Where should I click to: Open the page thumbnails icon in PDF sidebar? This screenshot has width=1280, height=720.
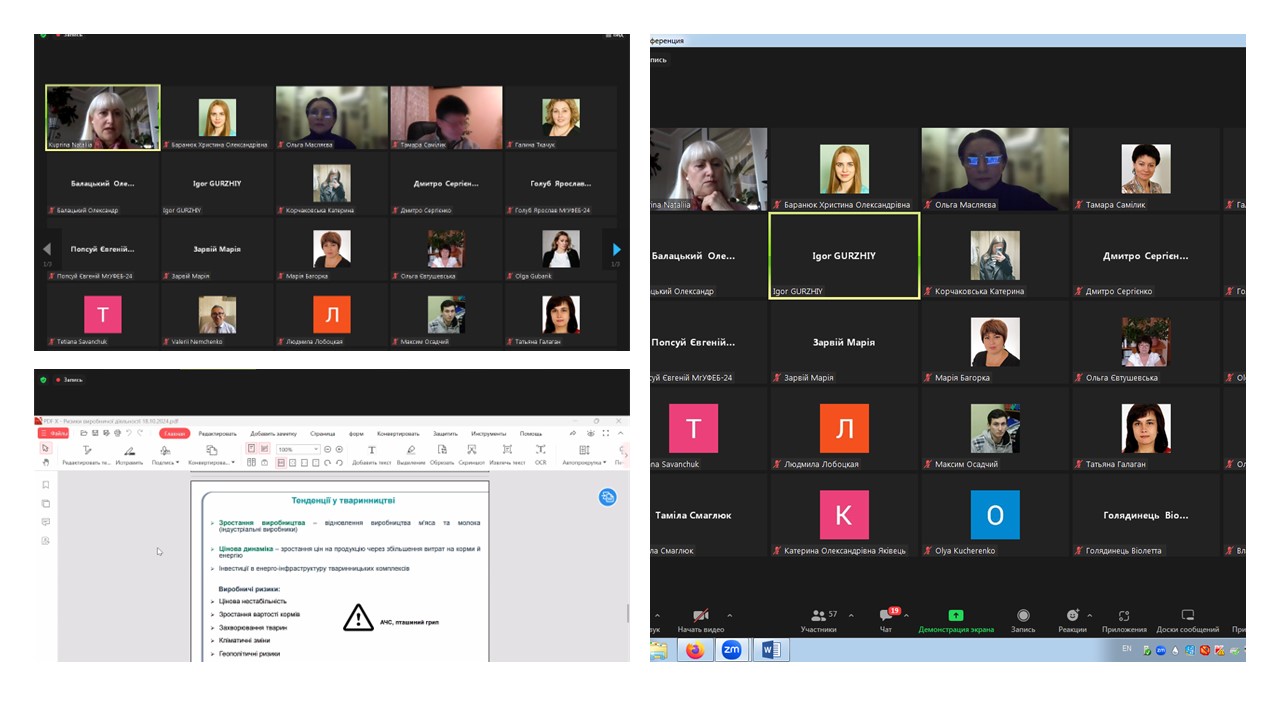(46, 503)
